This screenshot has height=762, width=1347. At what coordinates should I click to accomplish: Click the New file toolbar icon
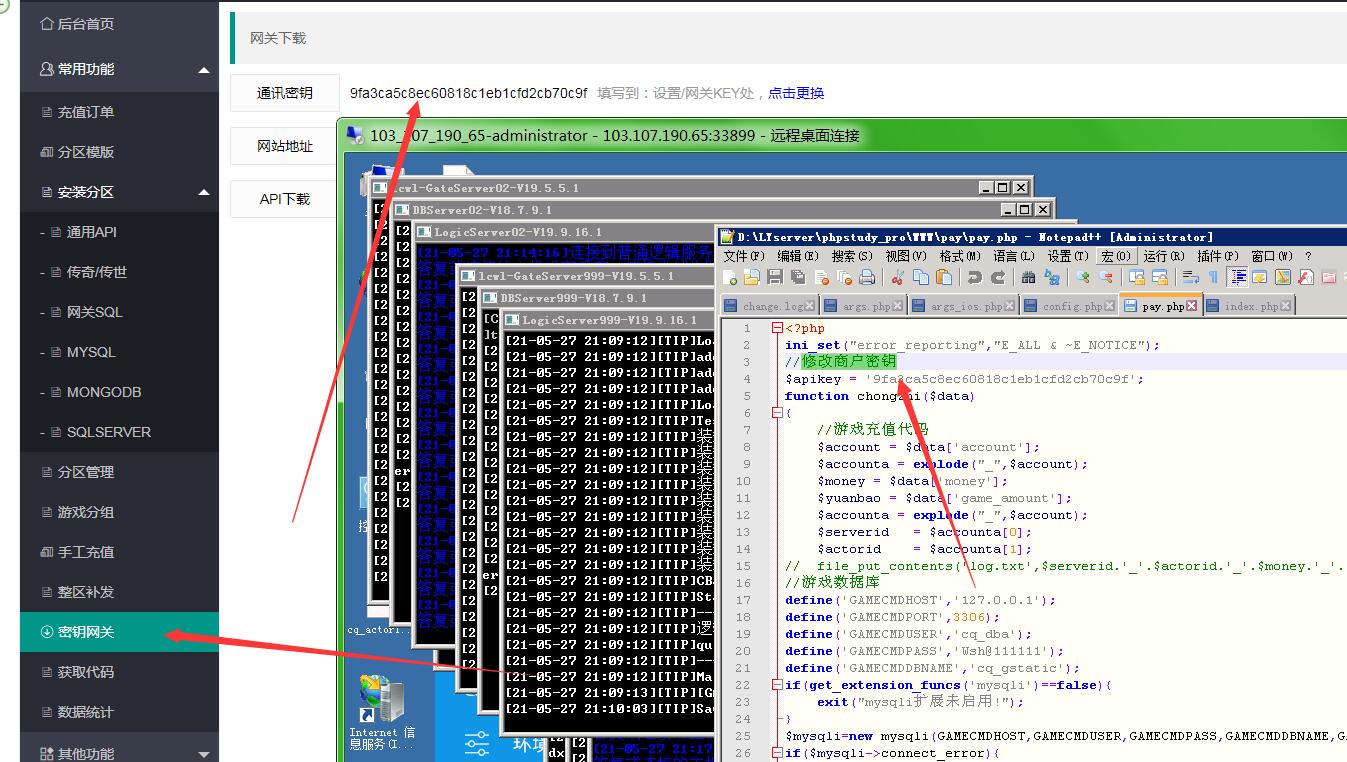(730, 277)
